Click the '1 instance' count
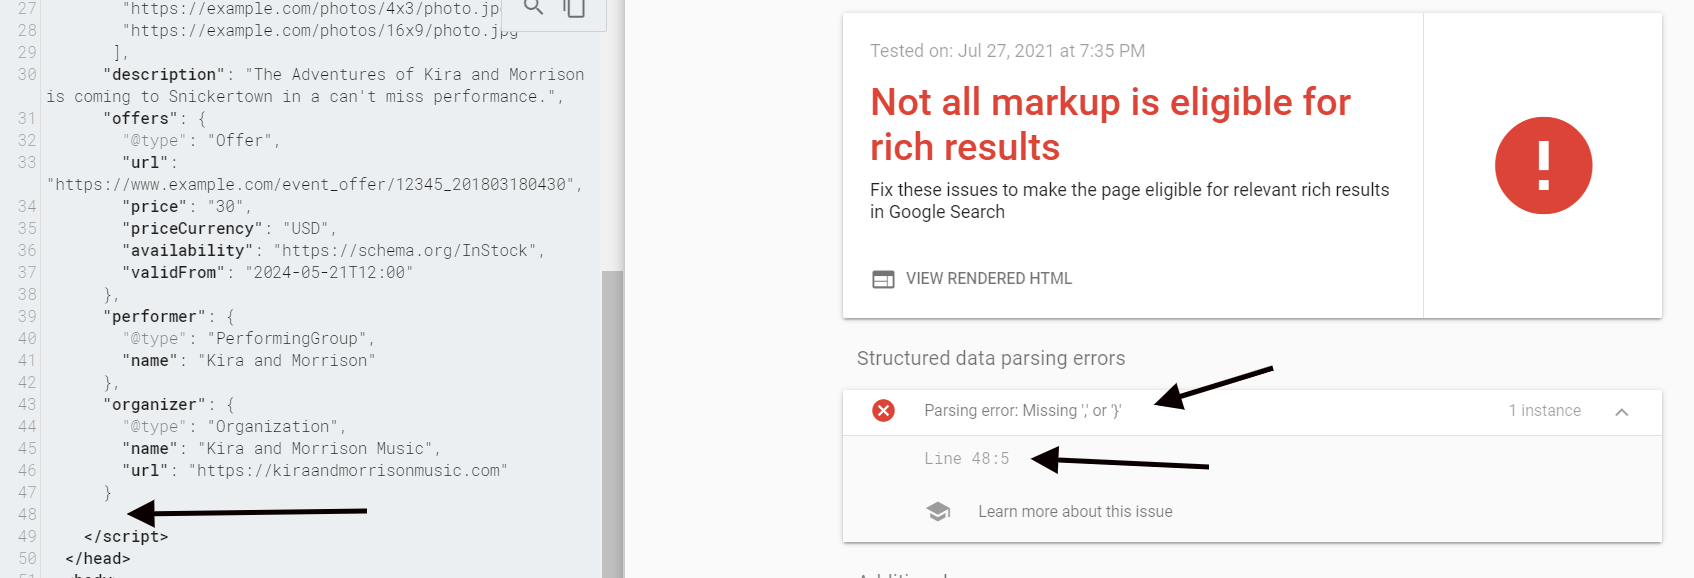This screenshot has width=1694, height=578. coord(1545,411)
